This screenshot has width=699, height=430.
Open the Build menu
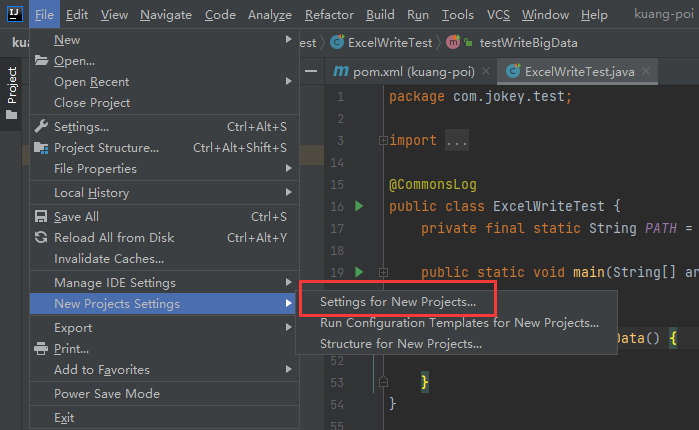tap(380, 15)
